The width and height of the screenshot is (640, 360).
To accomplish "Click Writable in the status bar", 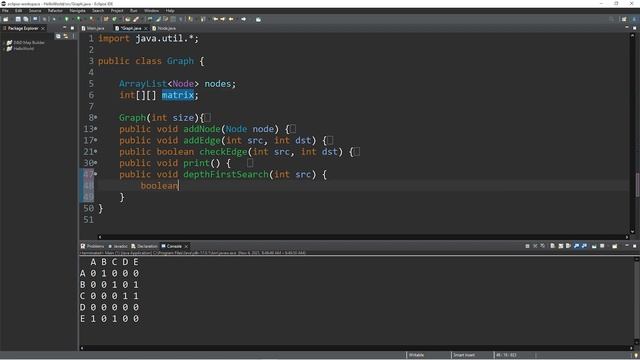I will tap(416, 355).
